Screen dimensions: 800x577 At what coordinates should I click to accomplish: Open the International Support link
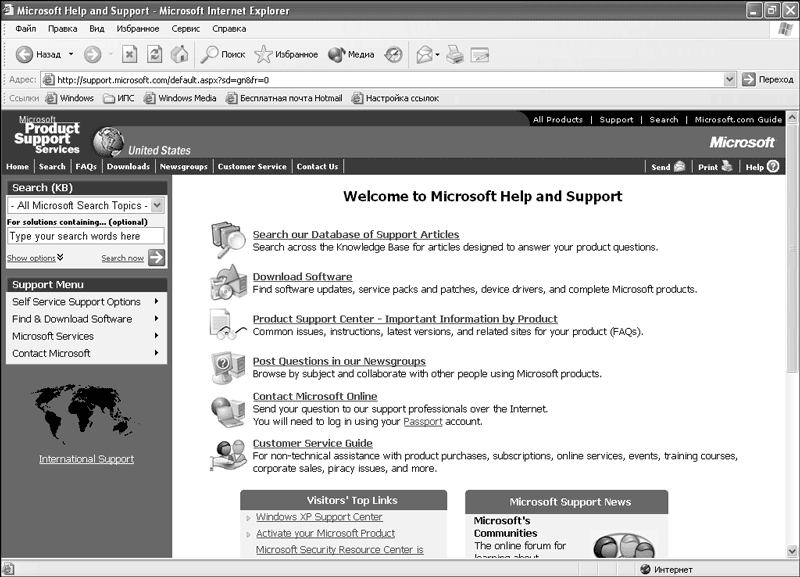point(86,459)
